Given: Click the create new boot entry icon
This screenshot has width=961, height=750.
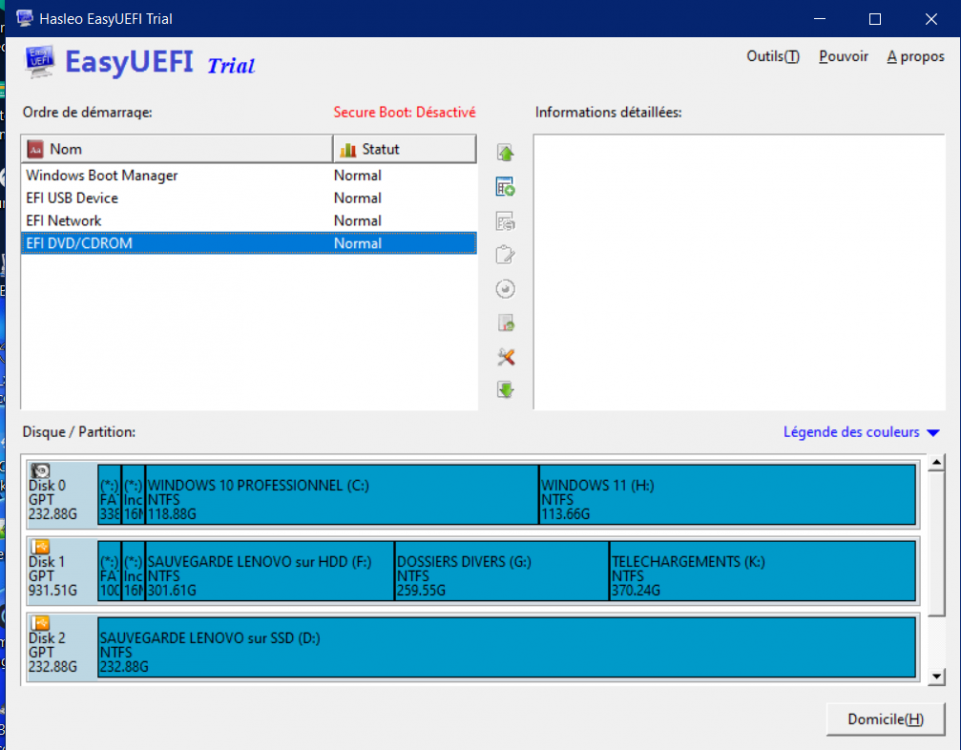Looking at the screenshot, I should coord(505,187).
